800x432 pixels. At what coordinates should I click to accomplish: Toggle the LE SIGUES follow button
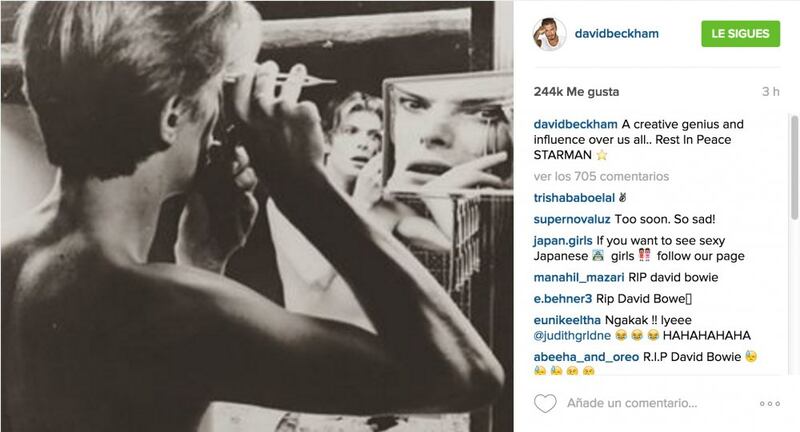coord(740,34)
